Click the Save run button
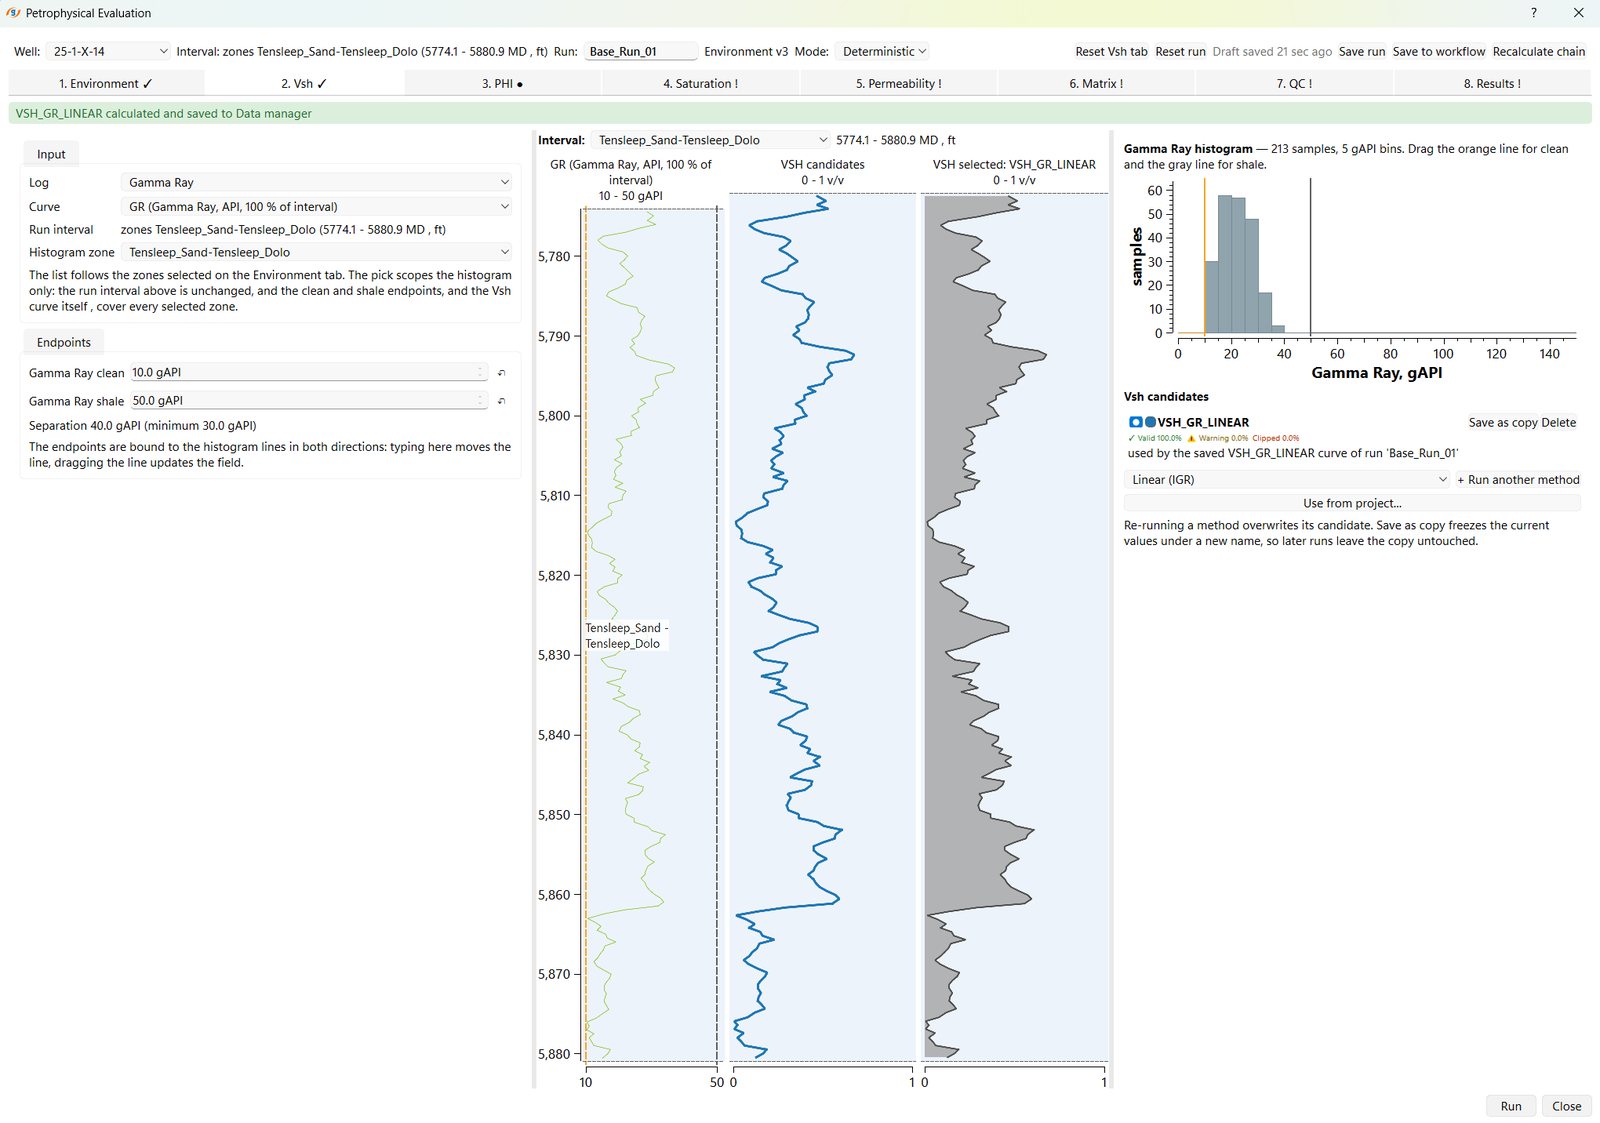 point(1362,52)
